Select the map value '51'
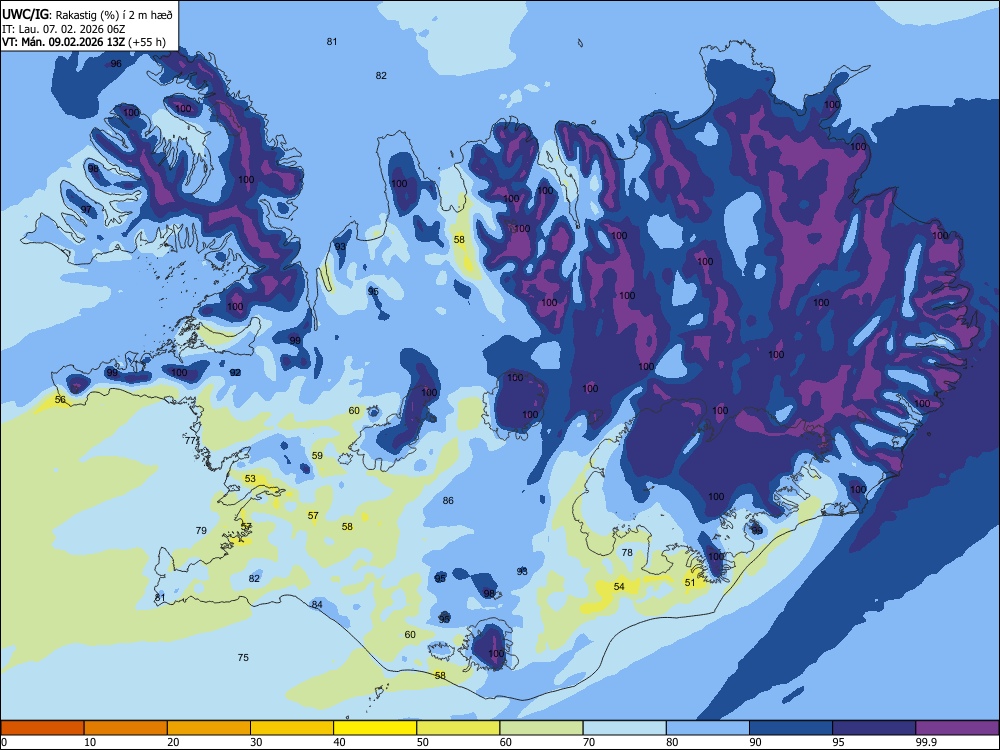The width and height of the screenshot is (1000, 750). [x=690, y=582]
